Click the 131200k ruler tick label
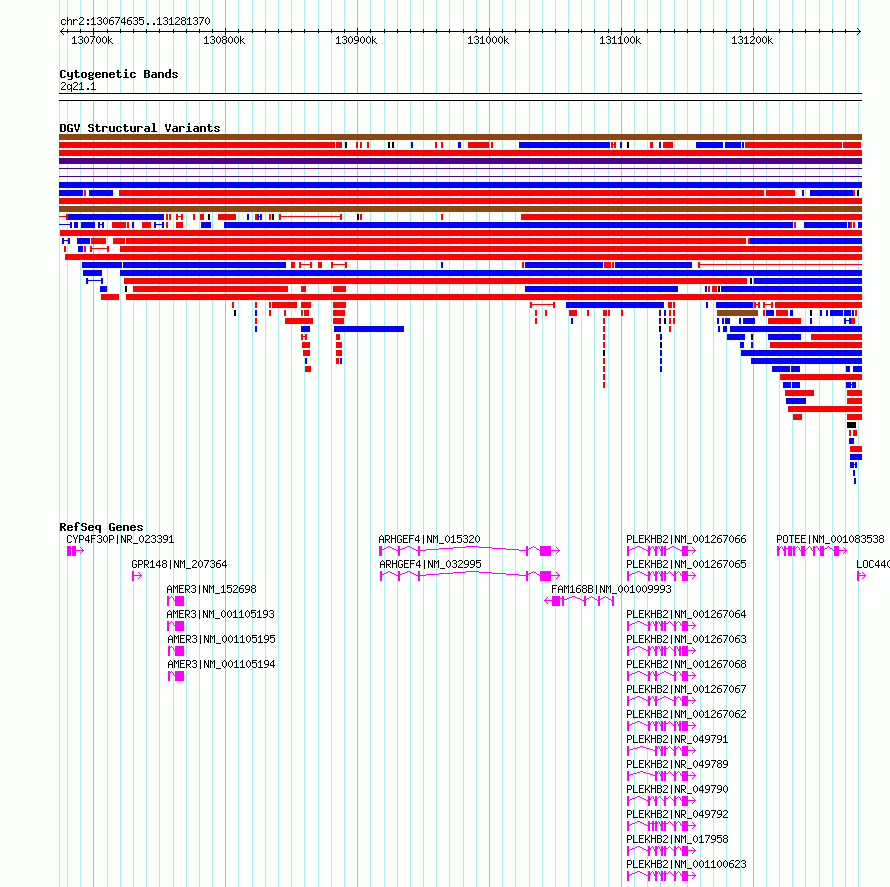This screenshot has height=887, width=890. [752, 40]
